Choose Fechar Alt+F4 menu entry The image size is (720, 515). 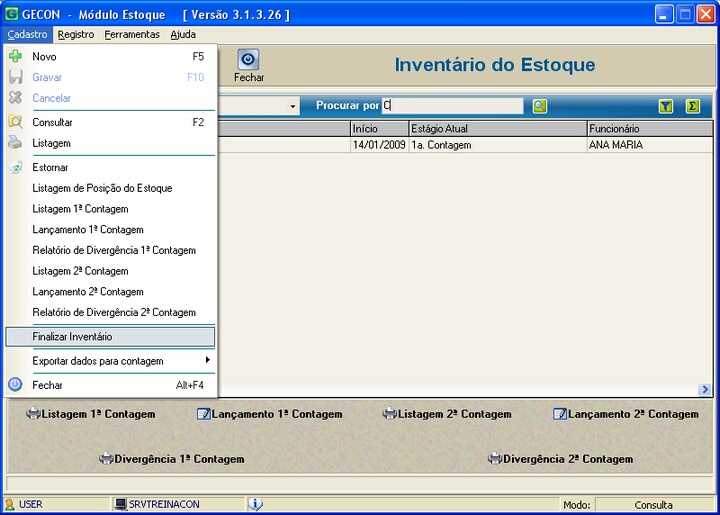point(110,385)
